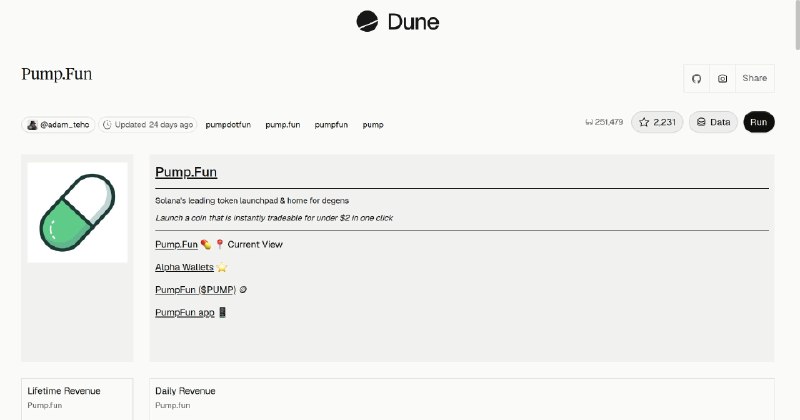The image size is (800, 420).
Task: Open the PumpFun app link
Action: (x=185, y=312)
